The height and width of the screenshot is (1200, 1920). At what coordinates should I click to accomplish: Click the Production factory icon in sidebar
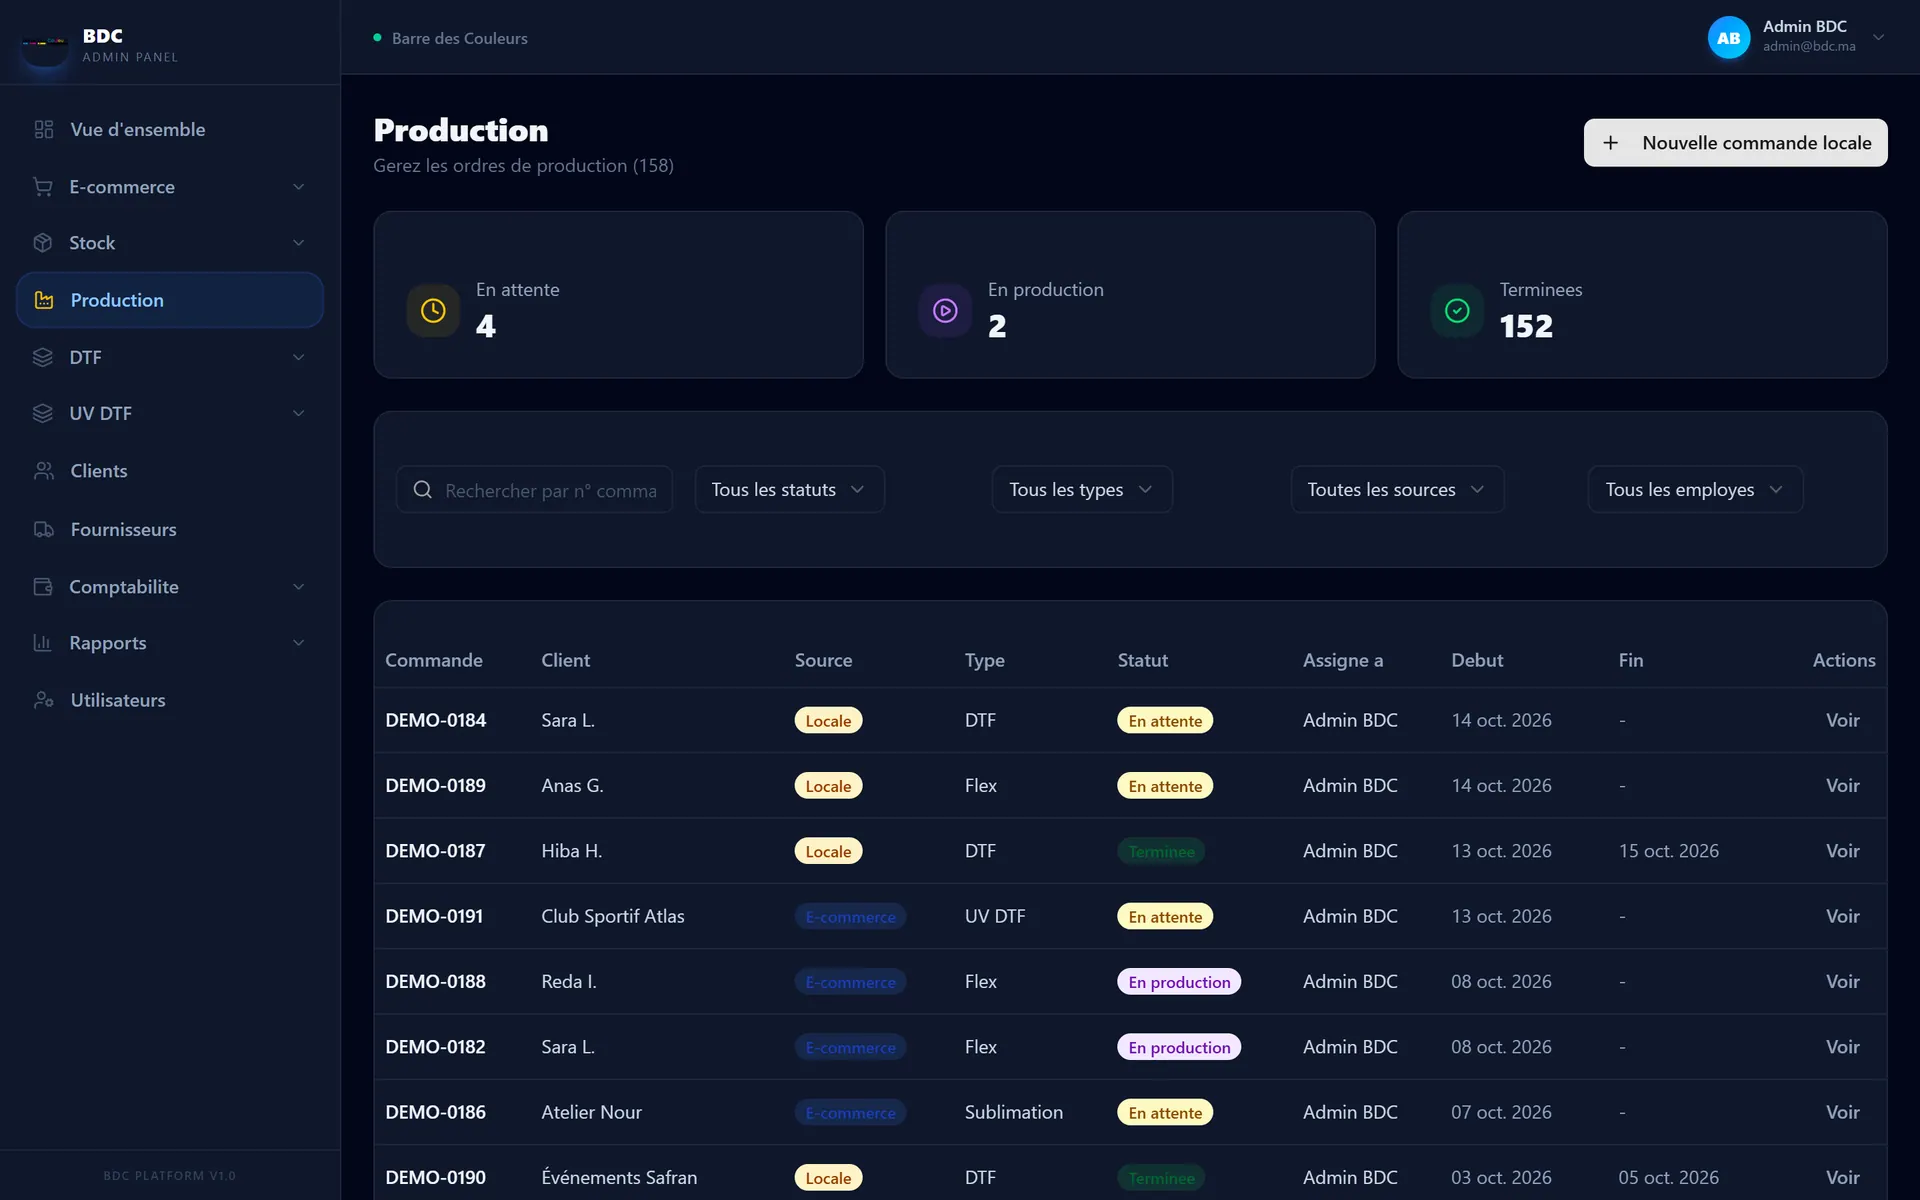point(44,300)
